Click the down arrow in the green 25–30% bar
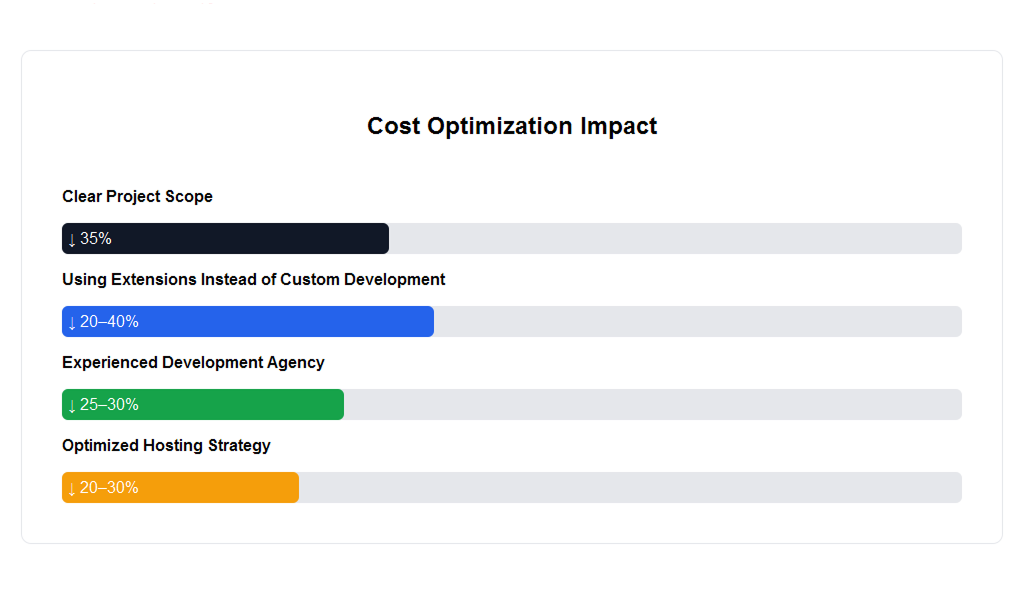The image size is (1024, 594). coord(72,405)
